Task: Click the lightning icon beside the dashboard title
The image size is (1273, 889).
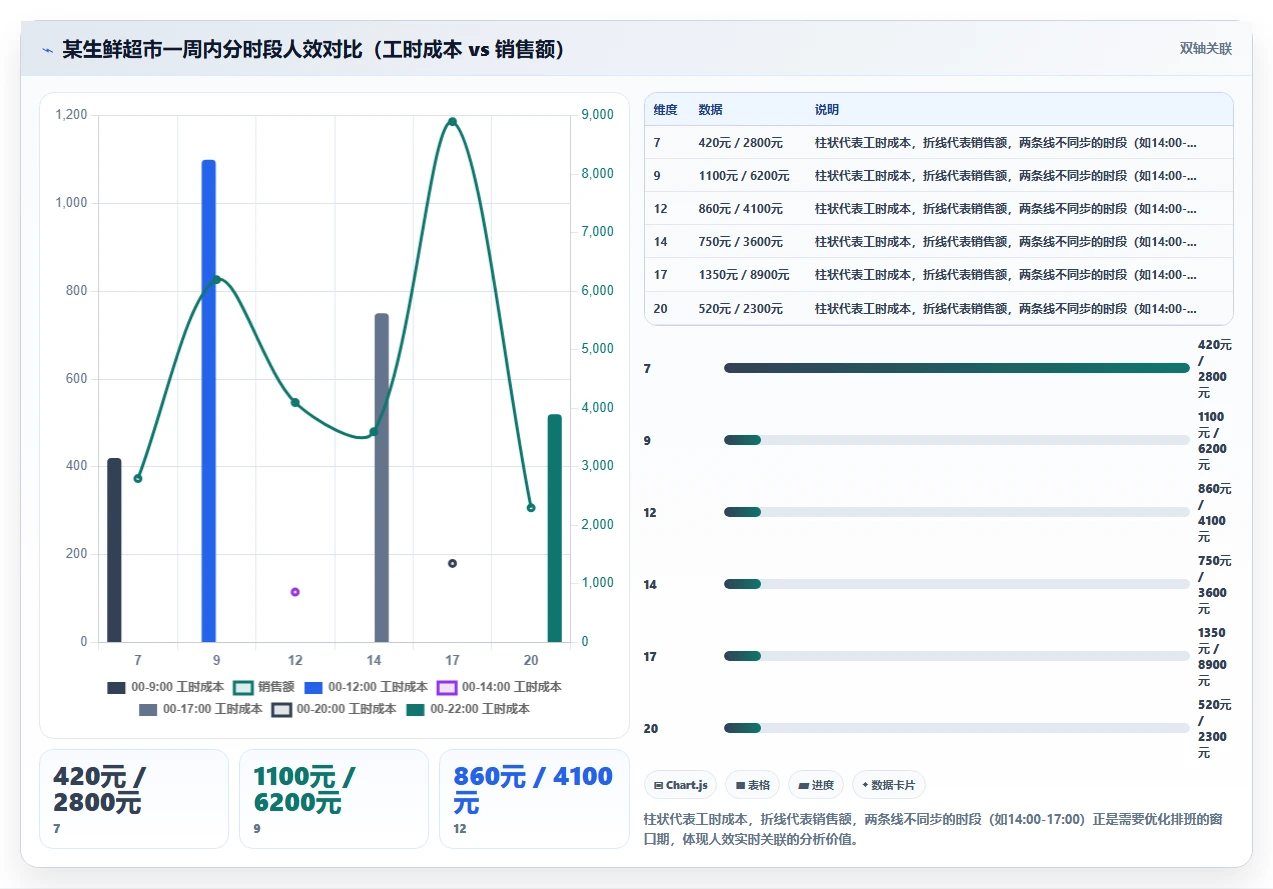Action: click(x=47, y=50)
